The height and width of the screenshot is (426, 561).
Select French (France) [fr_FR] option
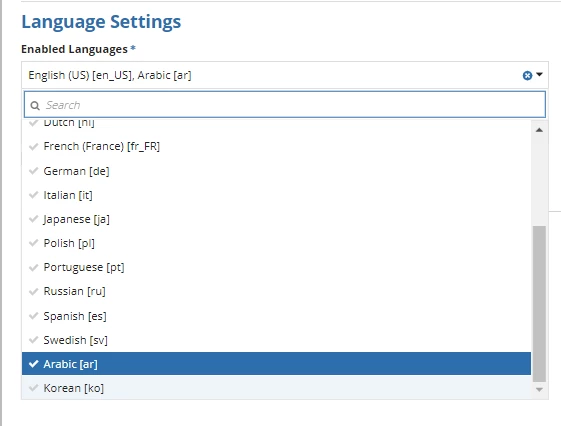[x=276, y=146]
